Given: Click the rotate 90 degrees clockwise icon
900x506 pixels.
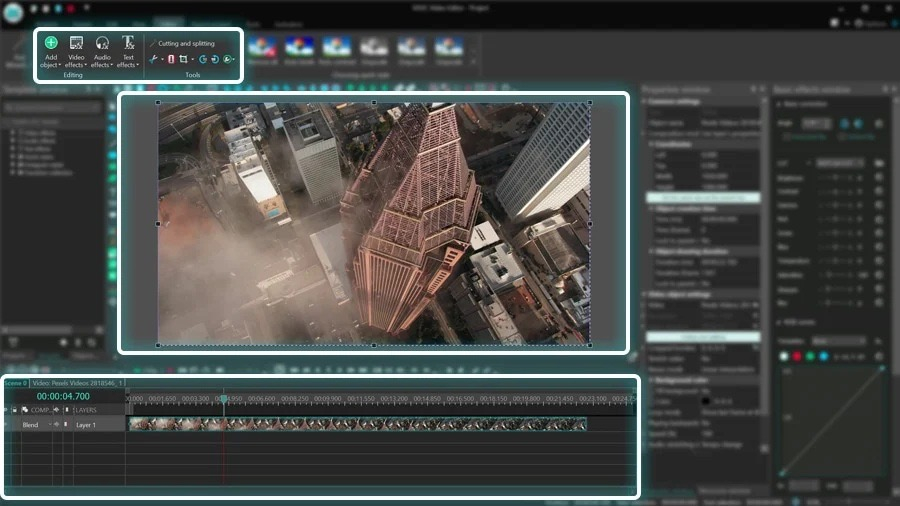Looking at the screenshot, I should [x=215, y=59].
